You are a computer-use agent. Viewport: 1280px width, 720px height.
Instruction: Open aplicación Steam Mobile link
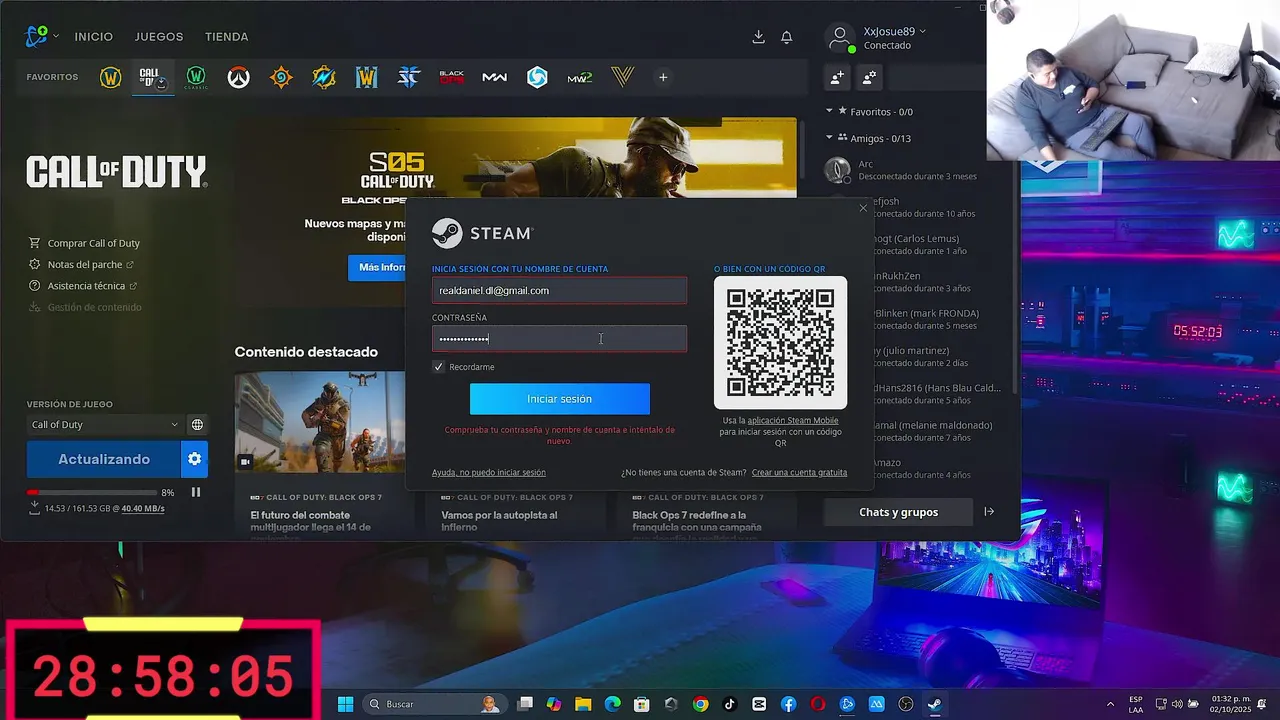[793, 421]
